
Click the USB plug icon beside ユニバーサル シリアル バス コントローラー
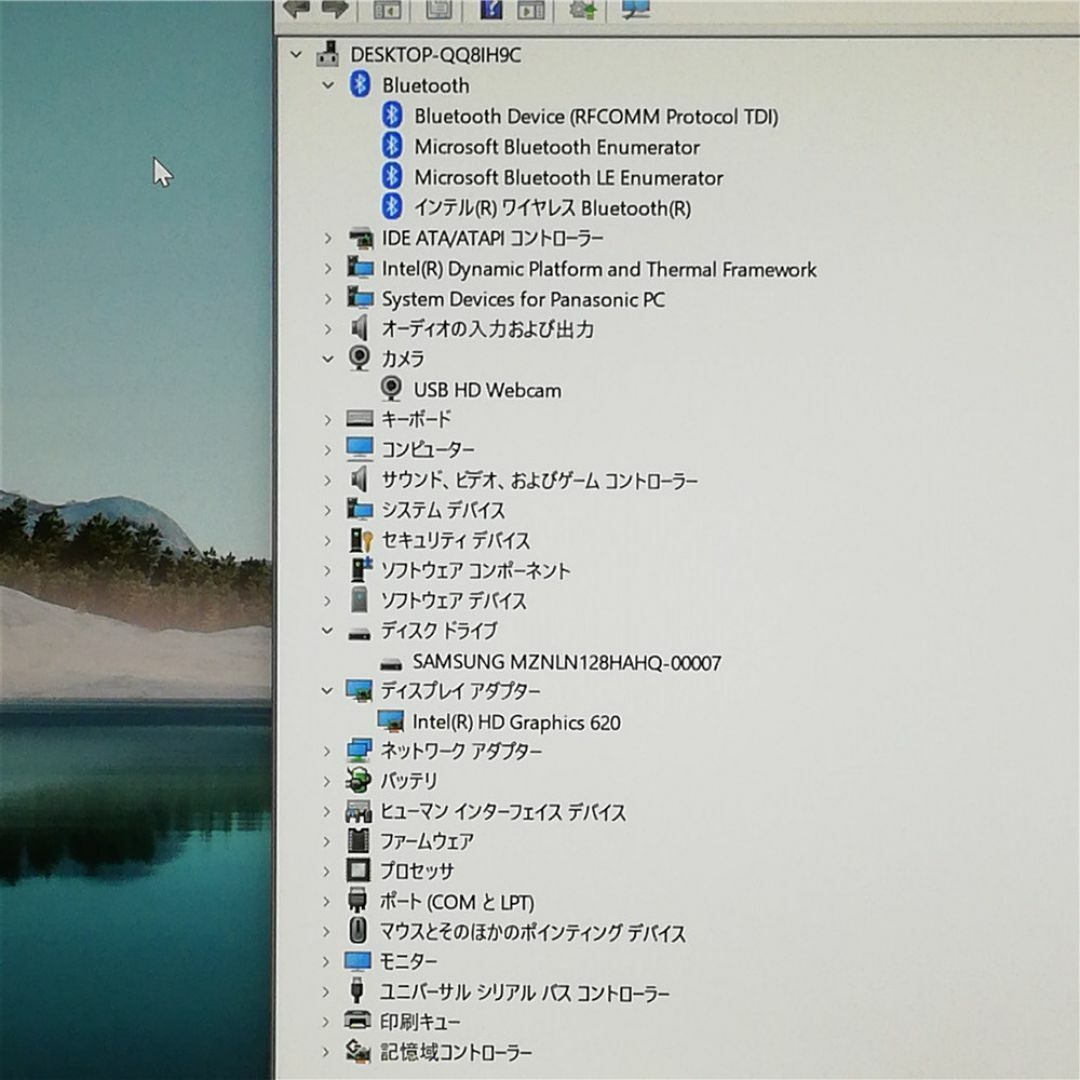pos(357,990)
